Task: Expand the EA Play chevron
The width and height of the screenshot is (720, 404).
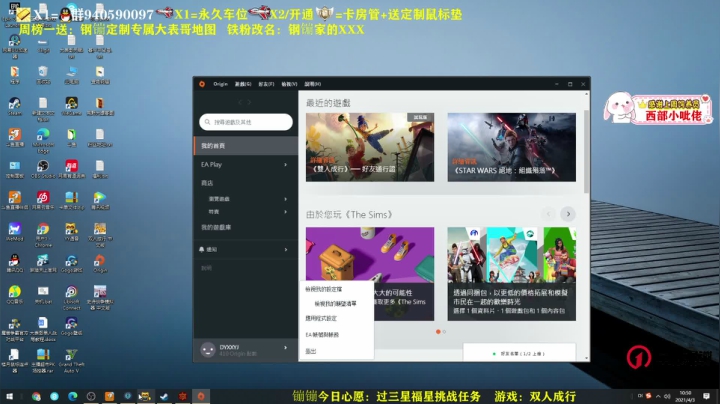Action: 286,164
